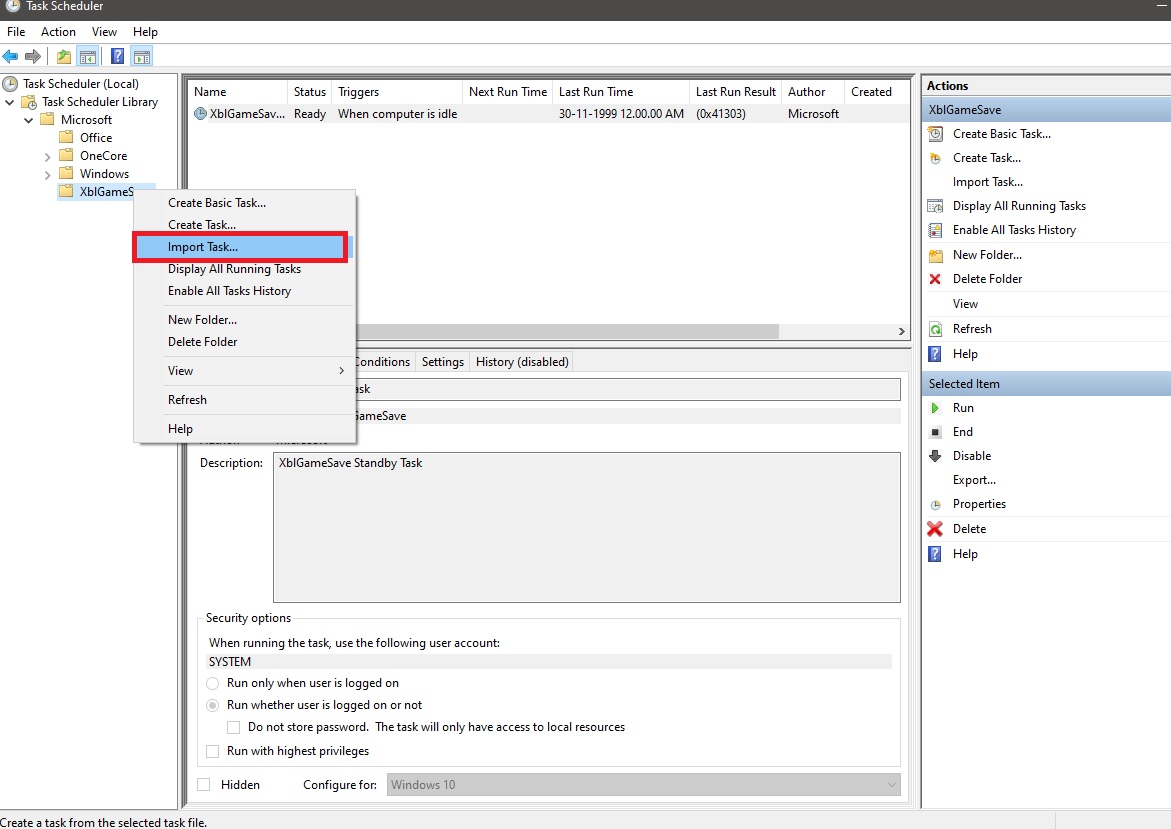Select Run only when user is logged on

(x=212, y=683)
